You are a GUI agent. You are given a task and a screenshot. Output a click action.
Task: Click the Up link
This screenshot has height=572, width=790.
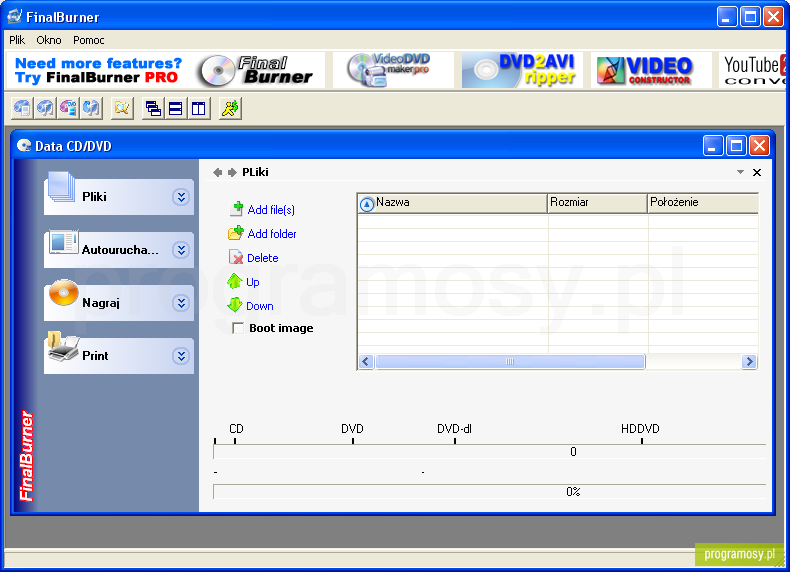point(253,282)
